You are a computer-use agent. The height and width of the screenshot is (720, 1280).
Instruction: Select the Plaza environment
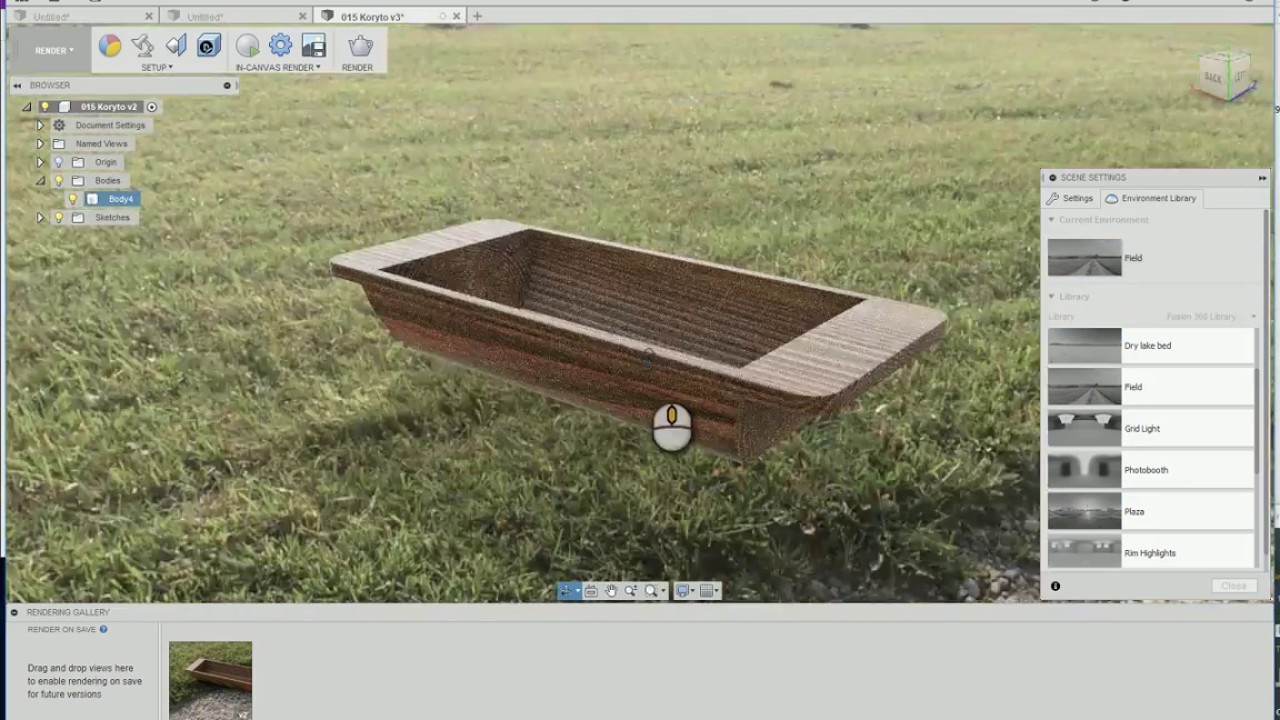[1150, 512]
